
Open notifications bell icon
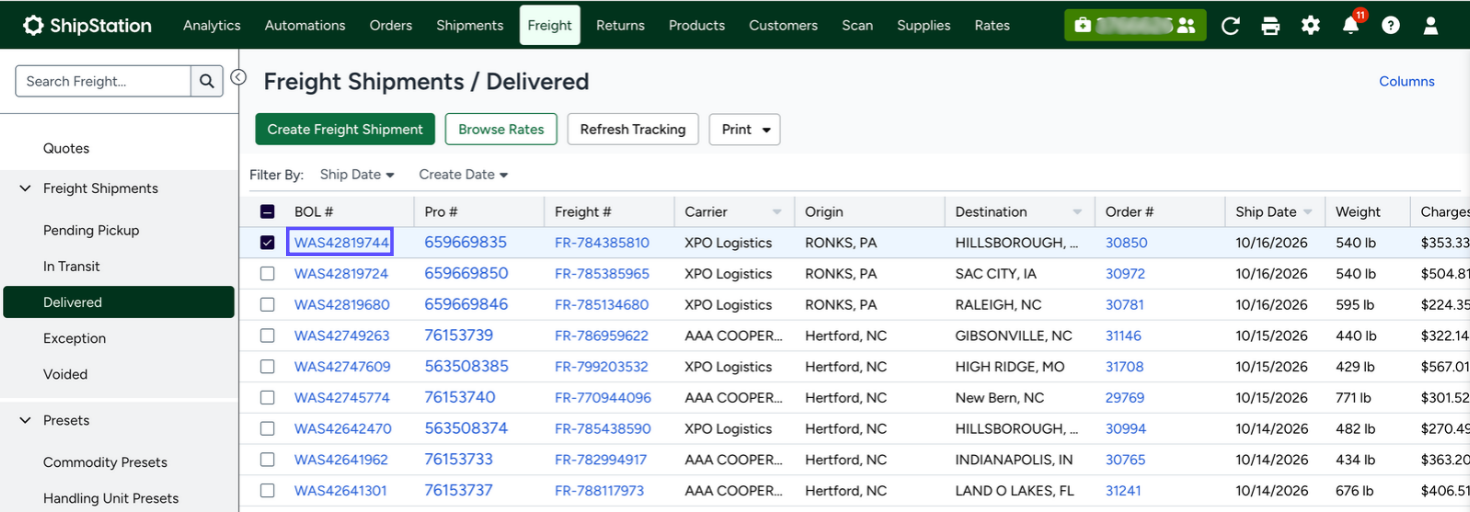pyautogui.click(x=1351, y=25)
